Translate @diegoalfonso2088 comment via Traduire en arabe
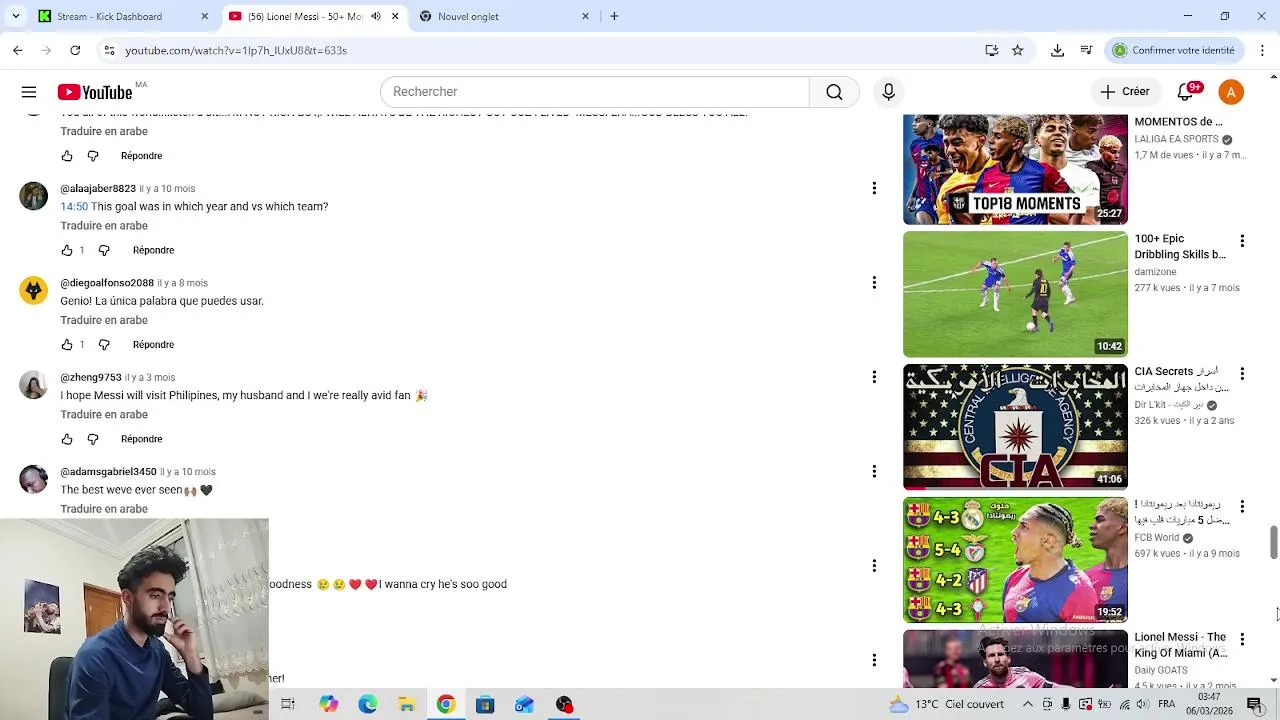Viewport: 1280px width, 720px height. [x=104, y=320]
